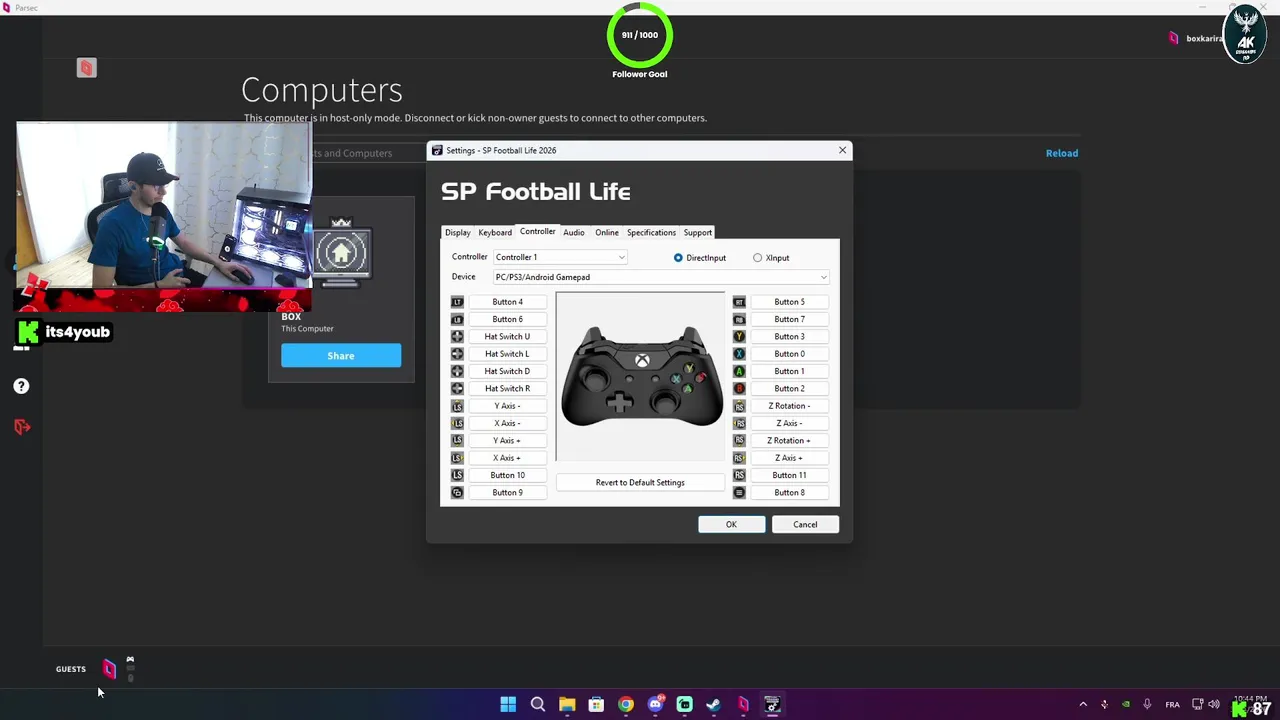
Task: Click the left stick icon beside Y Axis -
Action: 457,406
